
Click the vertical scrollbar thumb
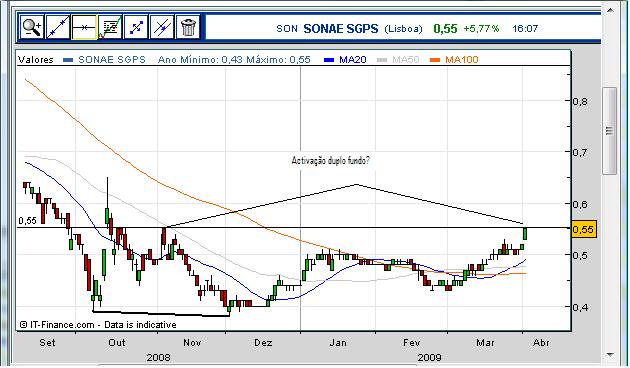pyautogui.click(x=610, y=131)
